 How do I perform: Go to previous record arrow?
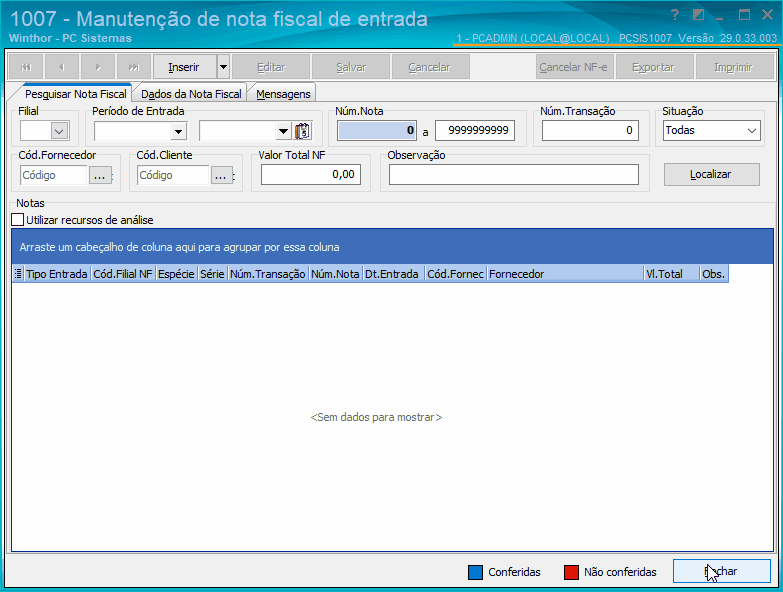[x=61, y=67]
